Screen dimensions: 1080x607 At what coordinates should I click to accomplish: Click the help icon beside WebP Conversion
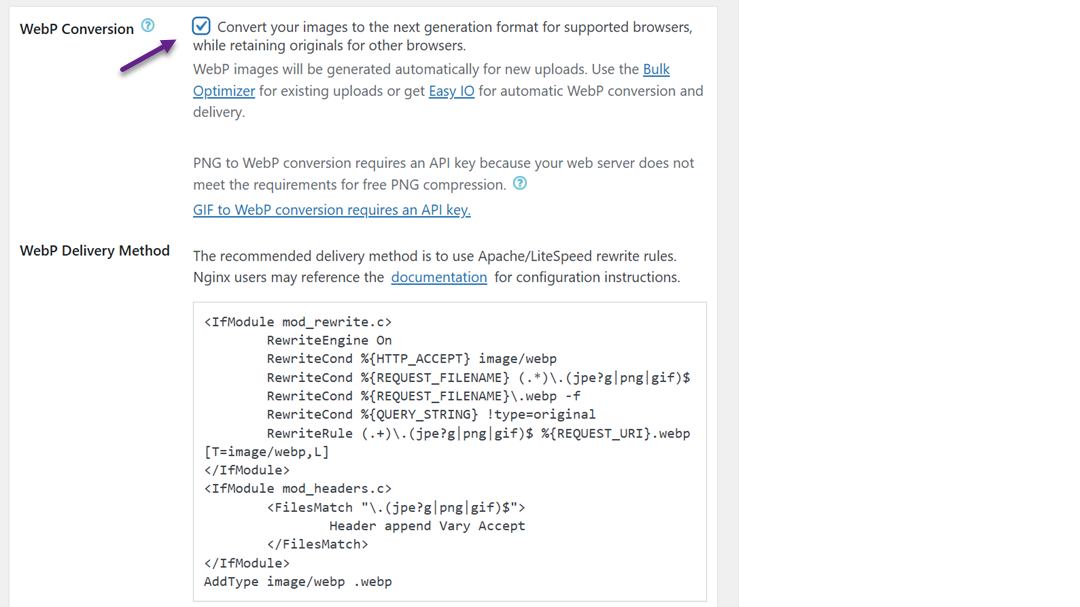[148, 26]
